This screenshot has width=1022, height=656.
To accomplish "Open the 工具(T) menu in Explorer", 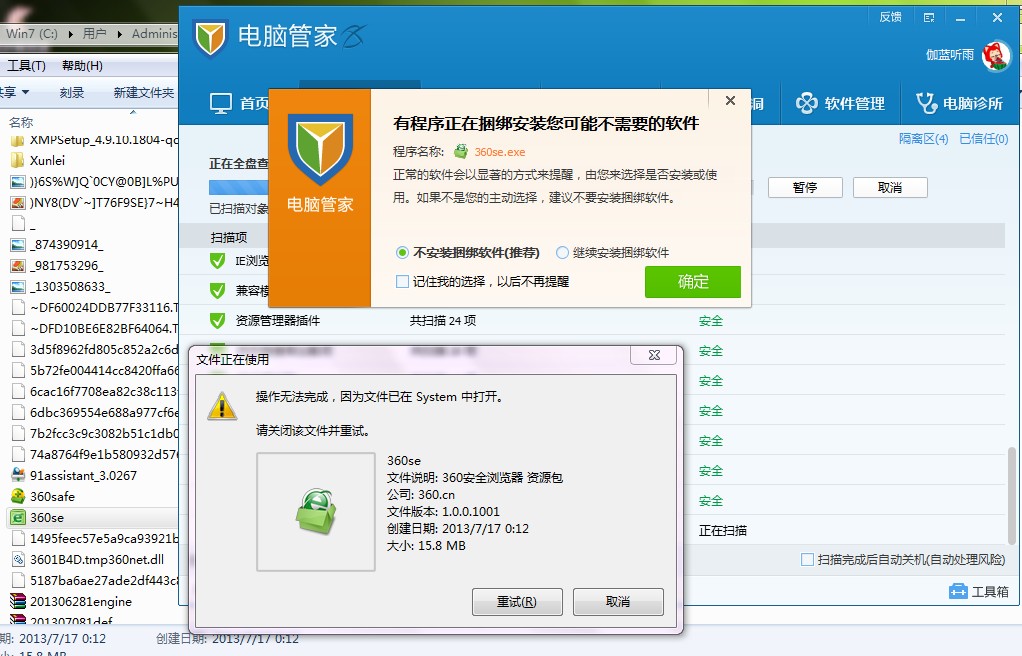I will pos(26,66).
